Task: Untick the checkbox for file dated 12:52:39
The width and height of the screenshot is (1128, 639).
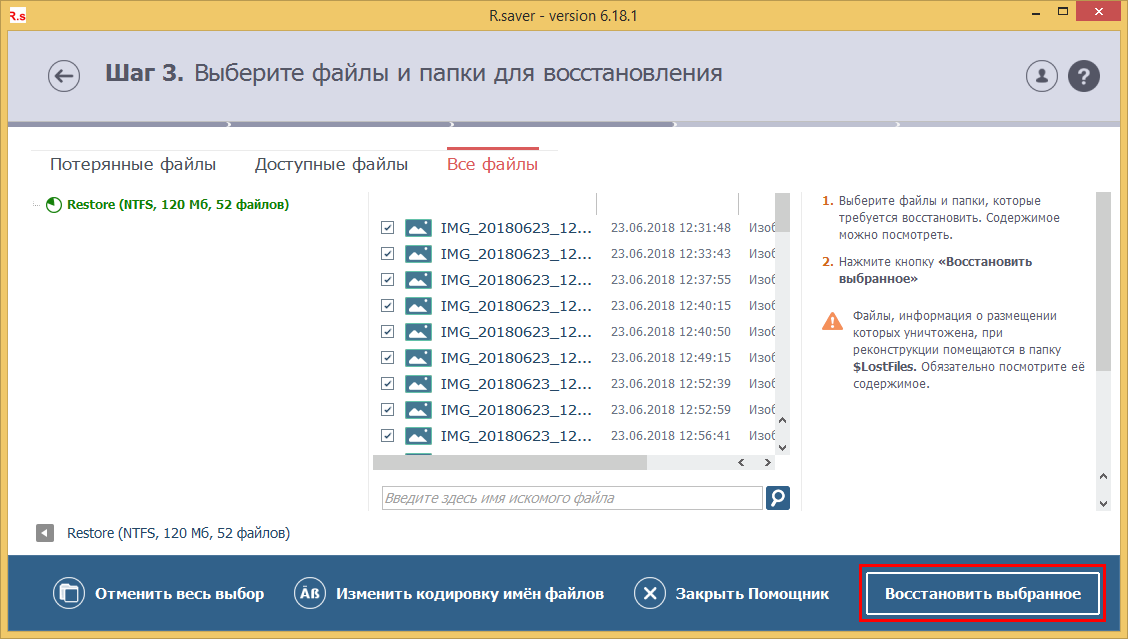Action: pyautogui.click(x=388, y=384)
